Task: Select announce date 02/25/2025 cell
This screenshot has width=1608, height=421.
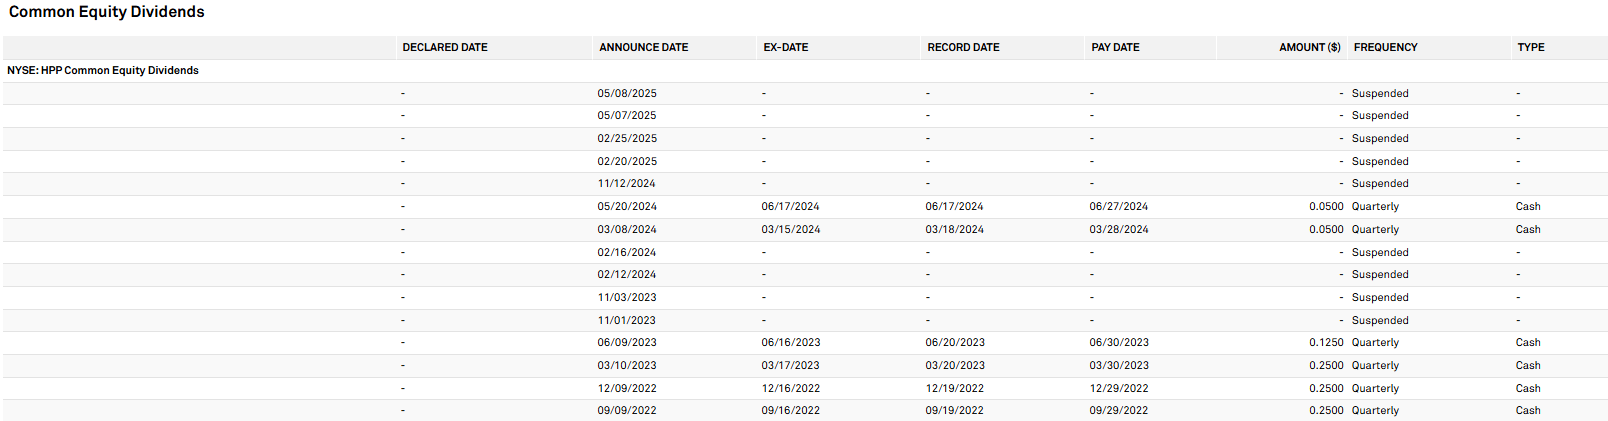Action: (627, 139)
